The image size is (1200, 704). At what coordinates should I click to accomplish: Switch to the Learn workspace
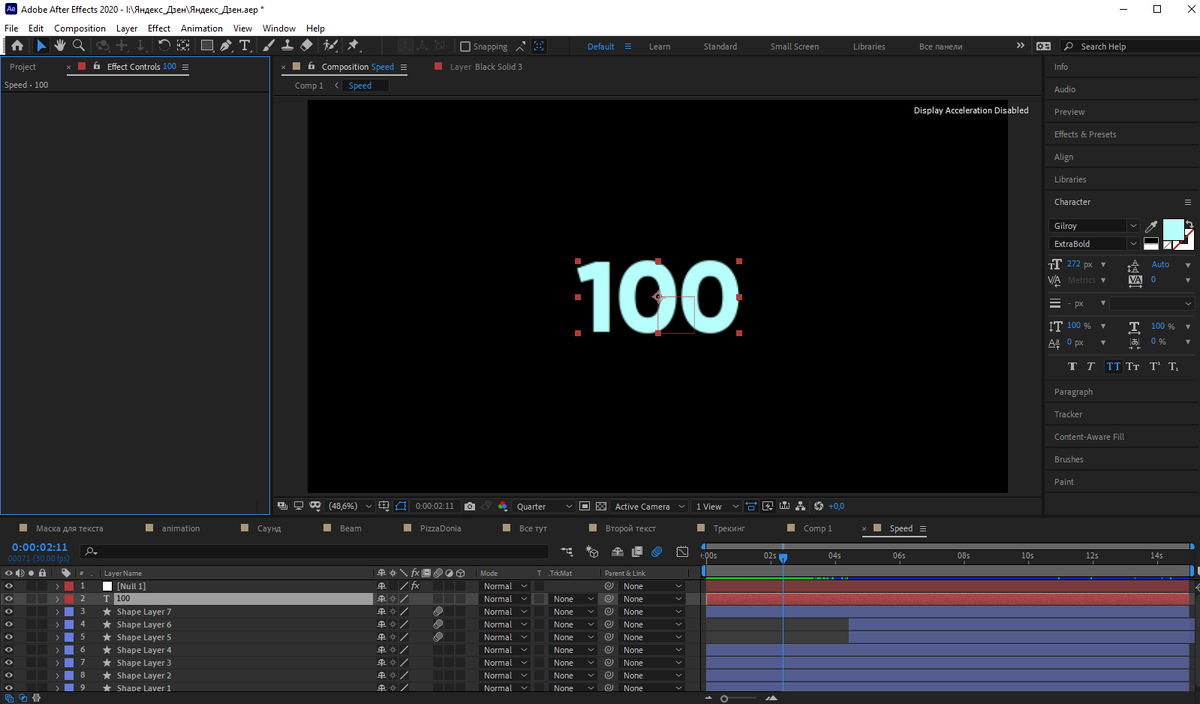pyautogui.click(x=659, y=47)
